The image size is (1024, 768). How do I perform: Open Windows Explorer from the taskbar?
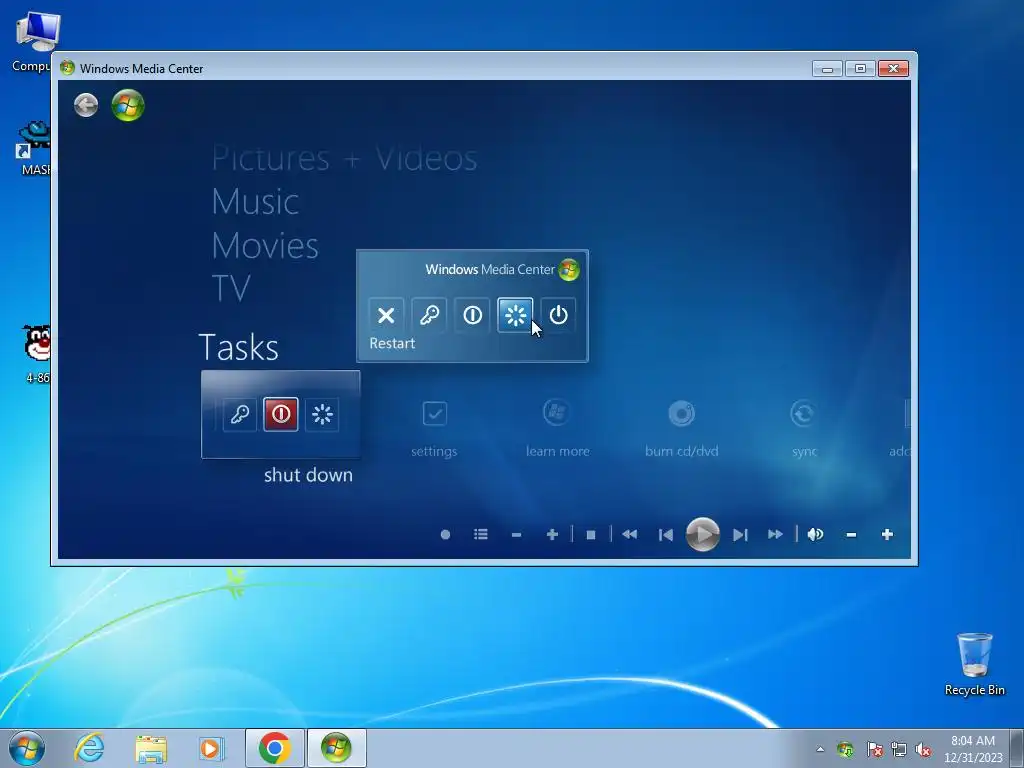click(x=151, y=748)
